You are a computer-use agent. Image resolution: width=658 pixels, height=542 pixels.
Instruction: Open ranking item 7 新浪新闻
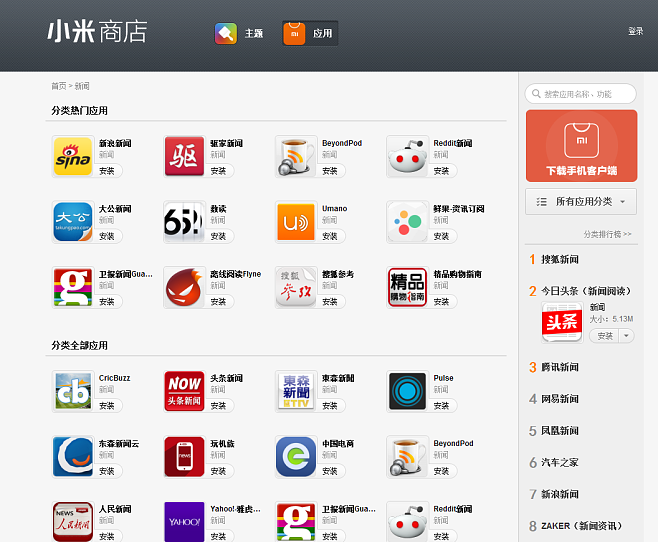coord(559,494)
